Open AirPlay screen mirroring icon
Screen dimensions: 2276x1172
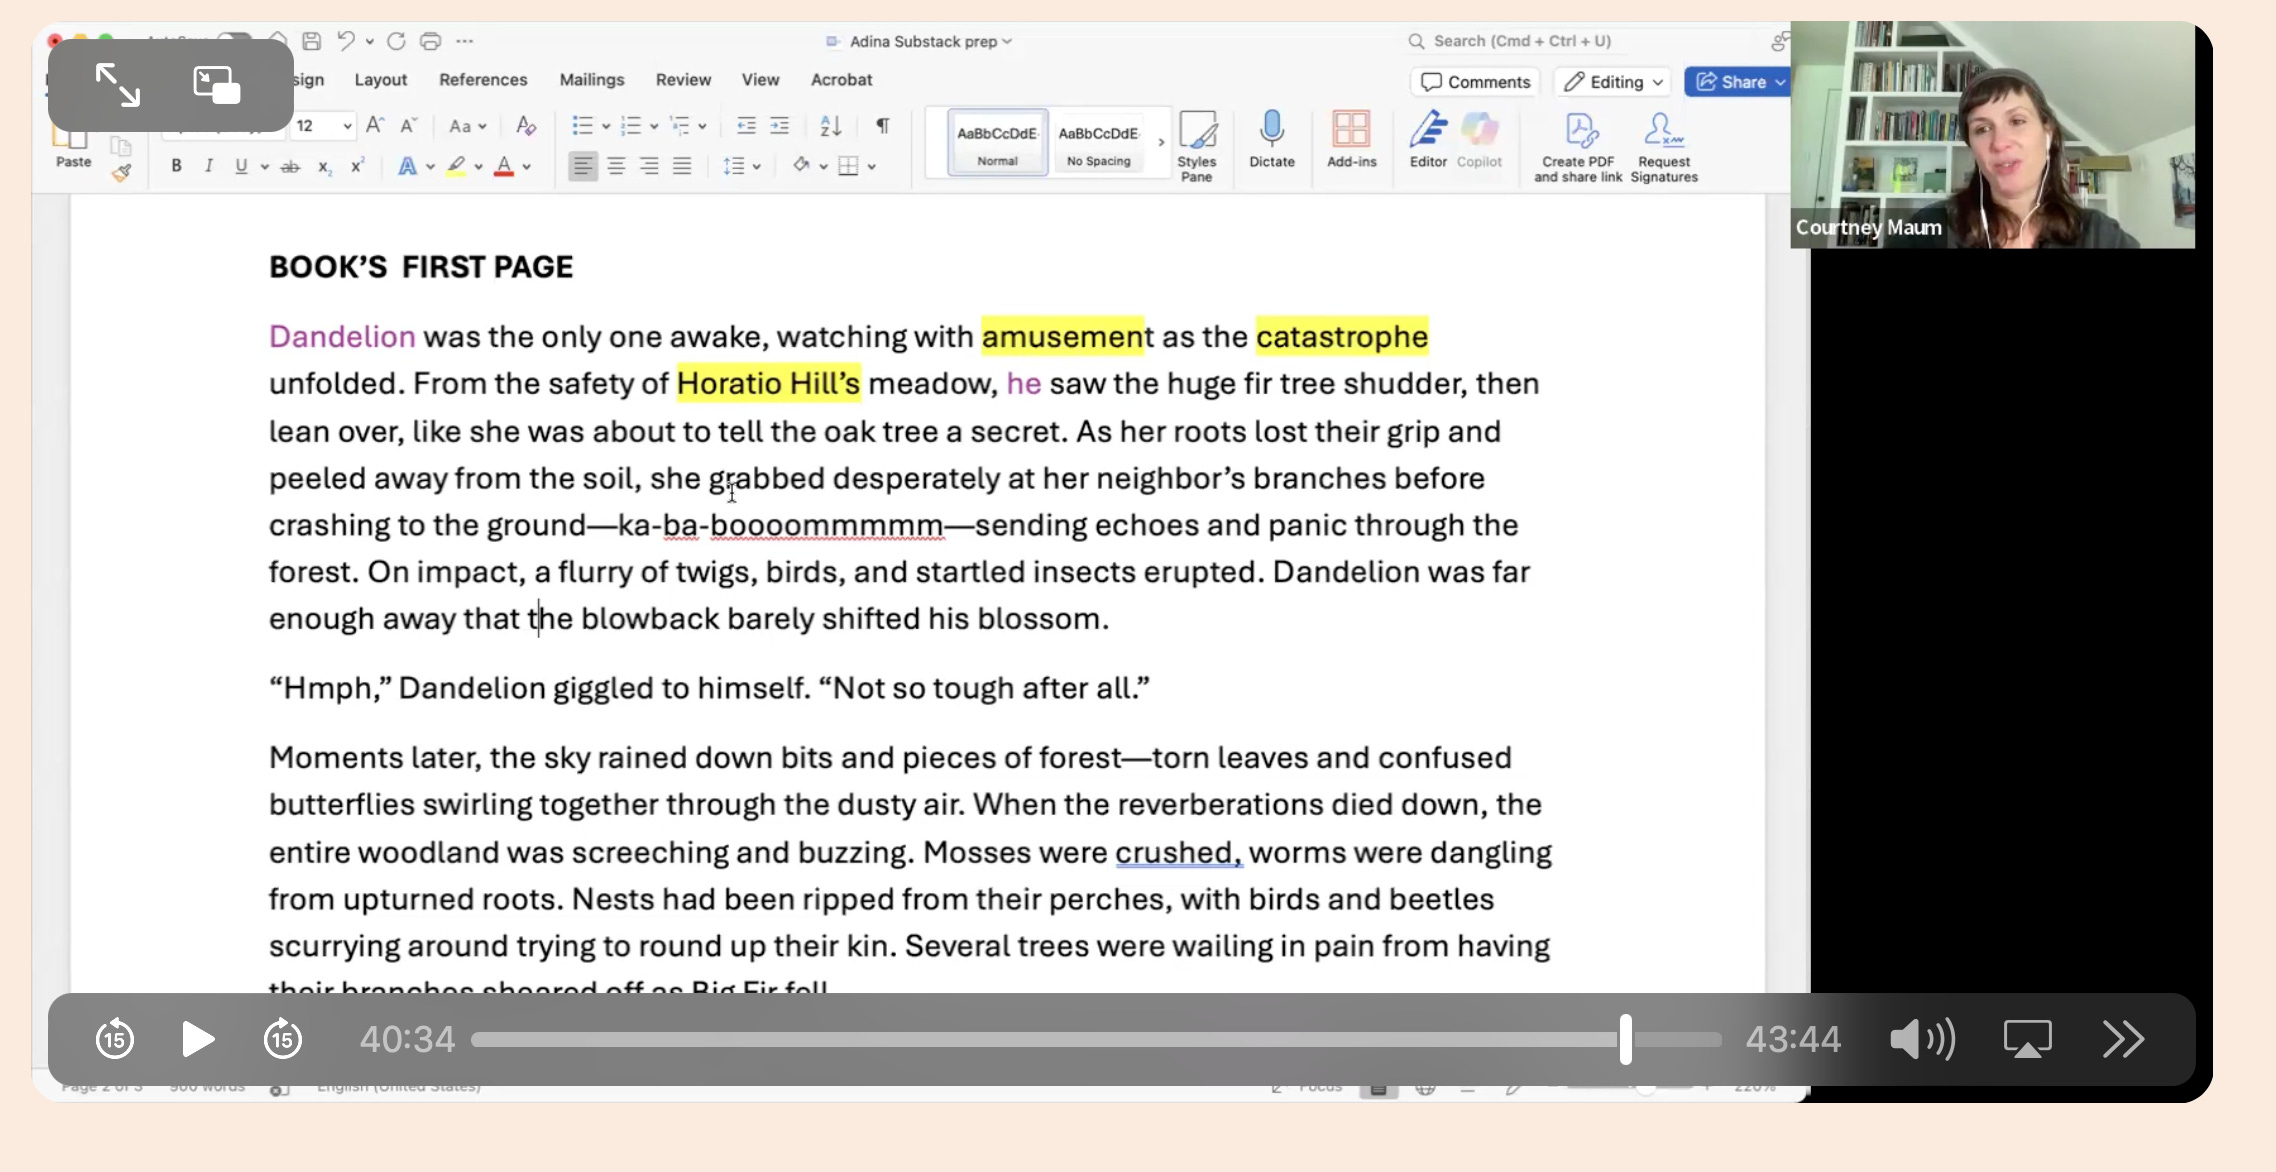point(2027,1039)
